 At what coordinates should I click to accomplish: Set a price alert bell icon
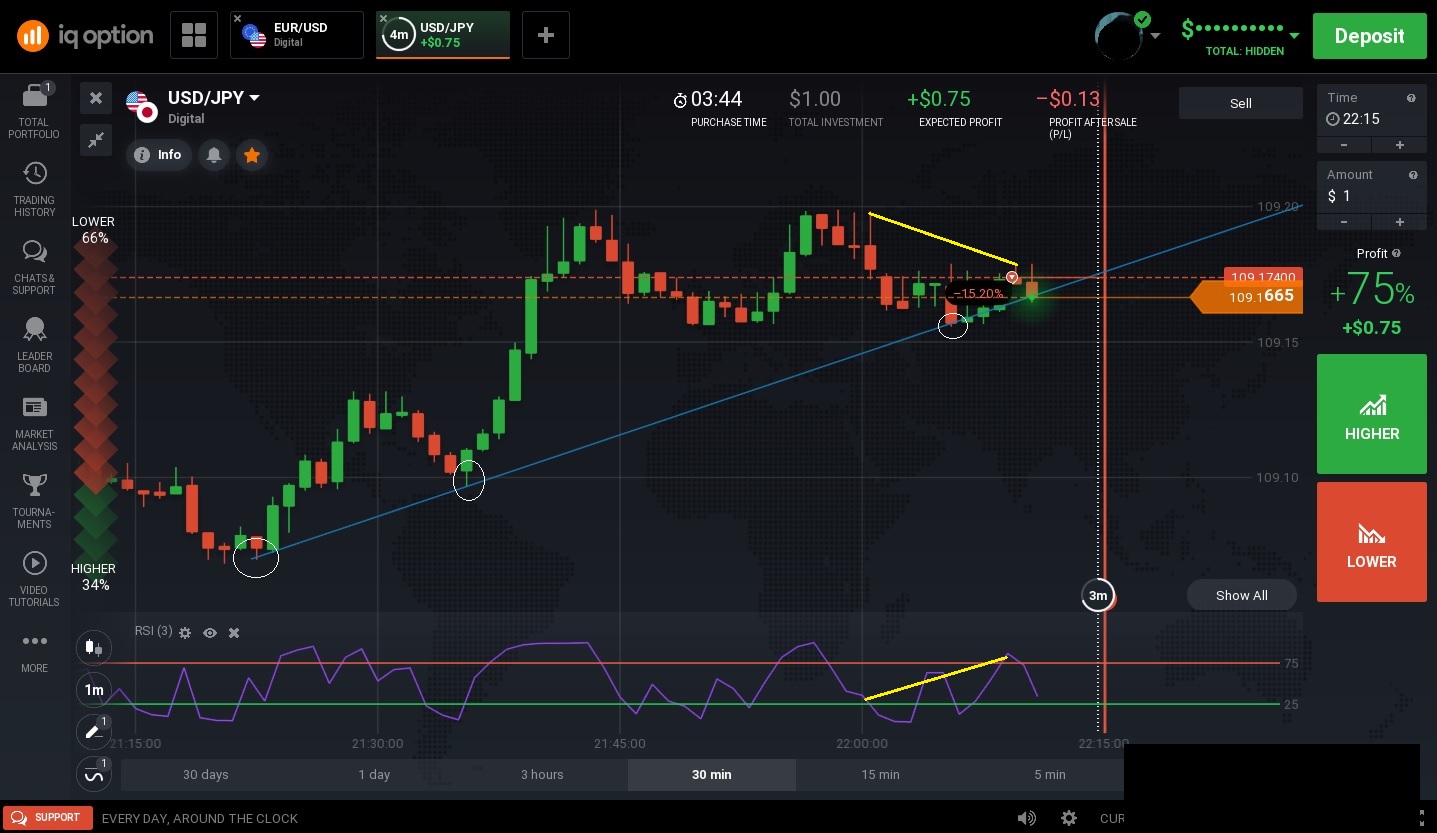(214, 155)
